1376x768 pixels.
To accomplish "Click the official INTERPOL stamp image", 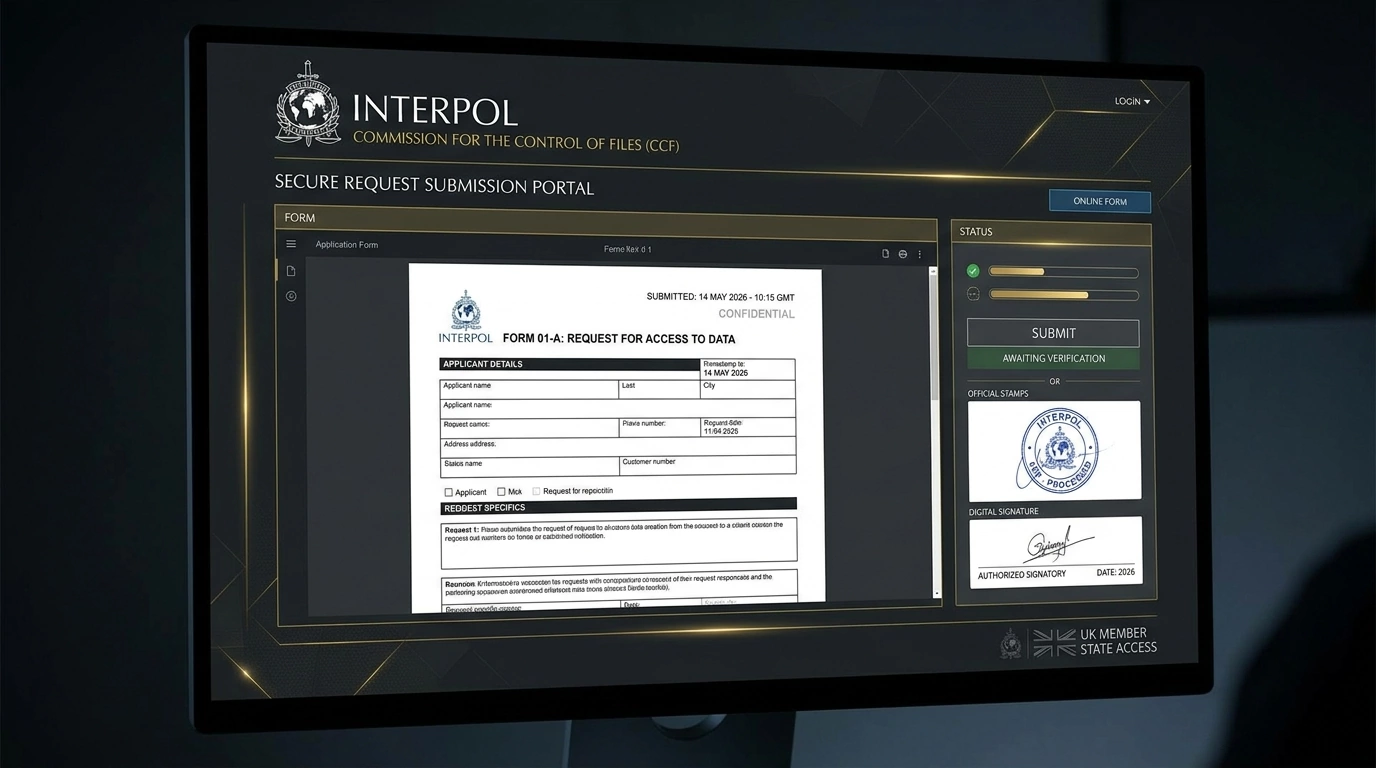I will pos(1054,451).
